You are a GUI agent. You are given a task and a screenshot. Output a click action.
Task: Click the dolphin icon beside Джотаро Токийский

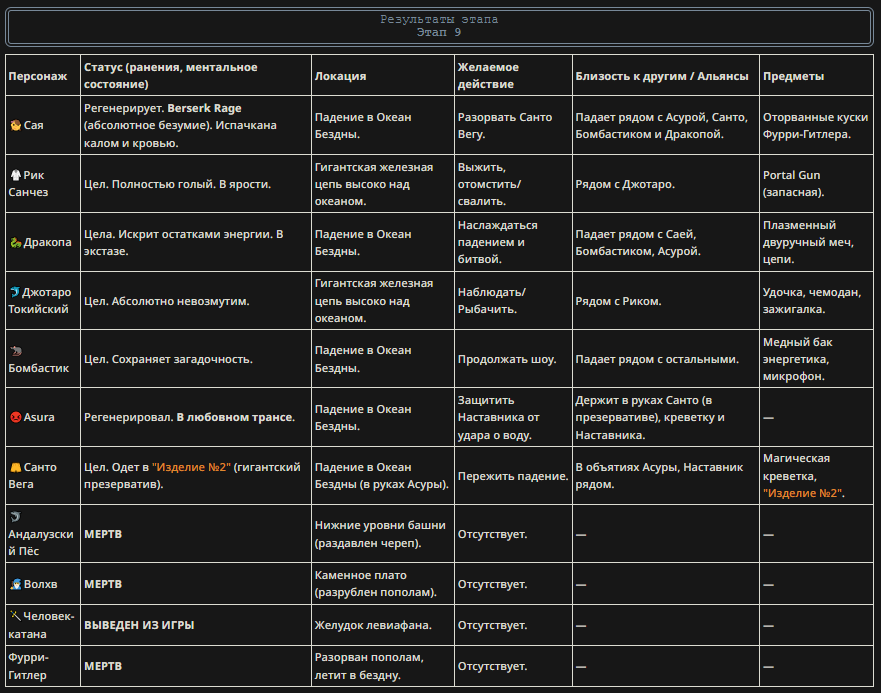15,292
